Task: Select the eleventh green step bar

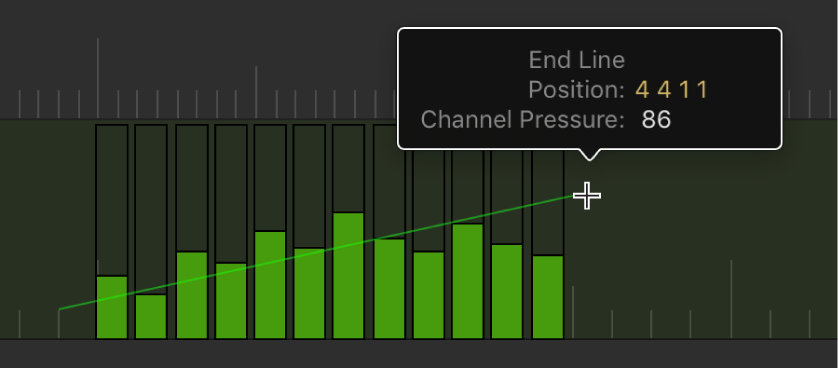Action: (507, 291)
